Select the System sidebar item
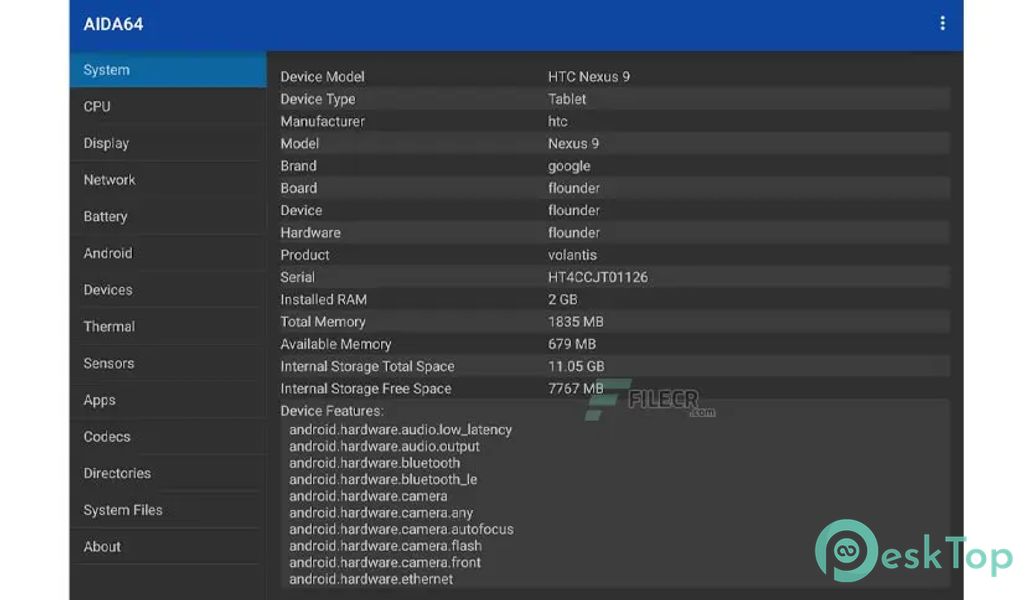This screenshot has height=600, width=1036. (168, 69)
